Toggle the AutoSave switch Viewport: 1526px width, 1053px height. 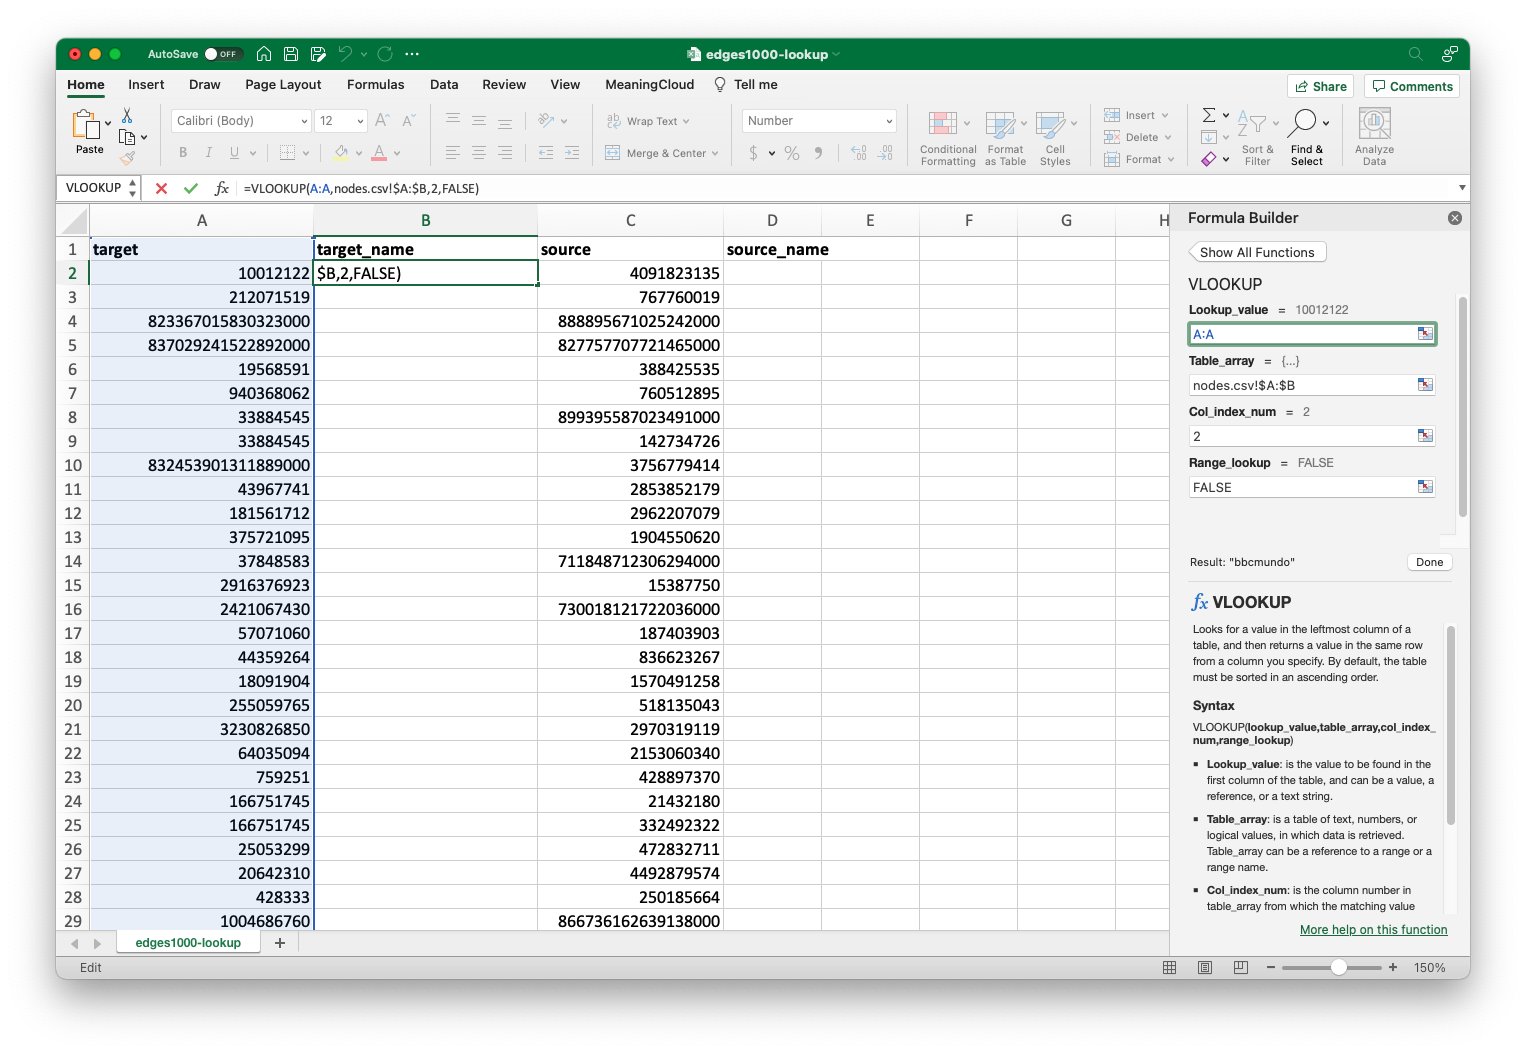pos(221,54)
